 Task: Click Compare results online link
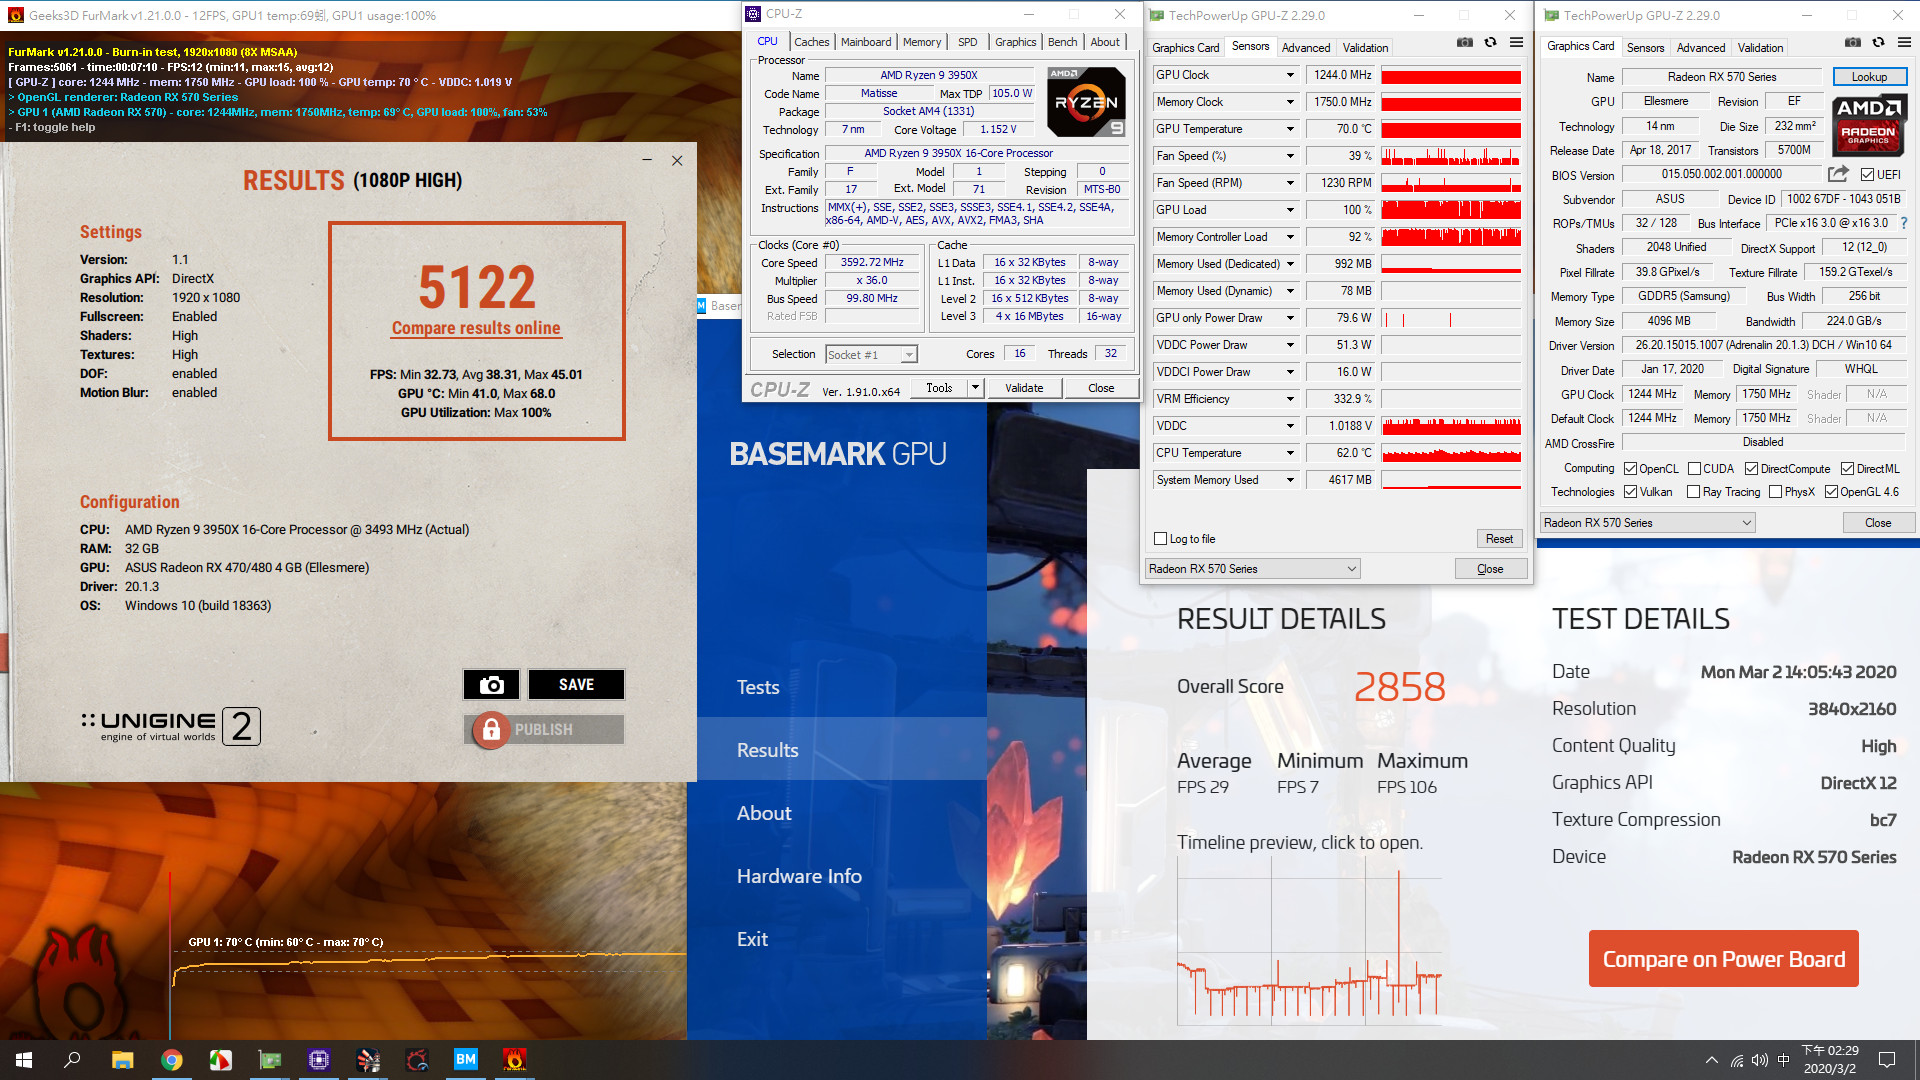click(x=476, y=328)
